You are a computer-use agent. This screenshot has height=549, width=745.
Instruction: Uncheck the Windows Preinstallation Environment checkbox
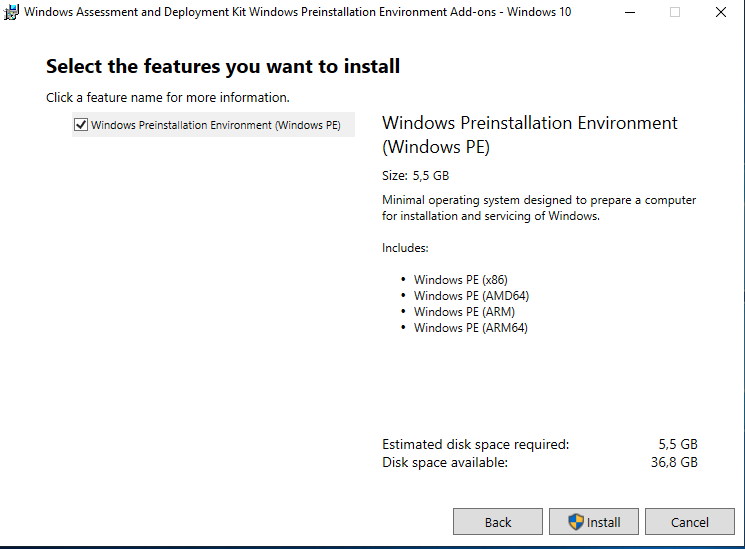[x=80, y=125]
